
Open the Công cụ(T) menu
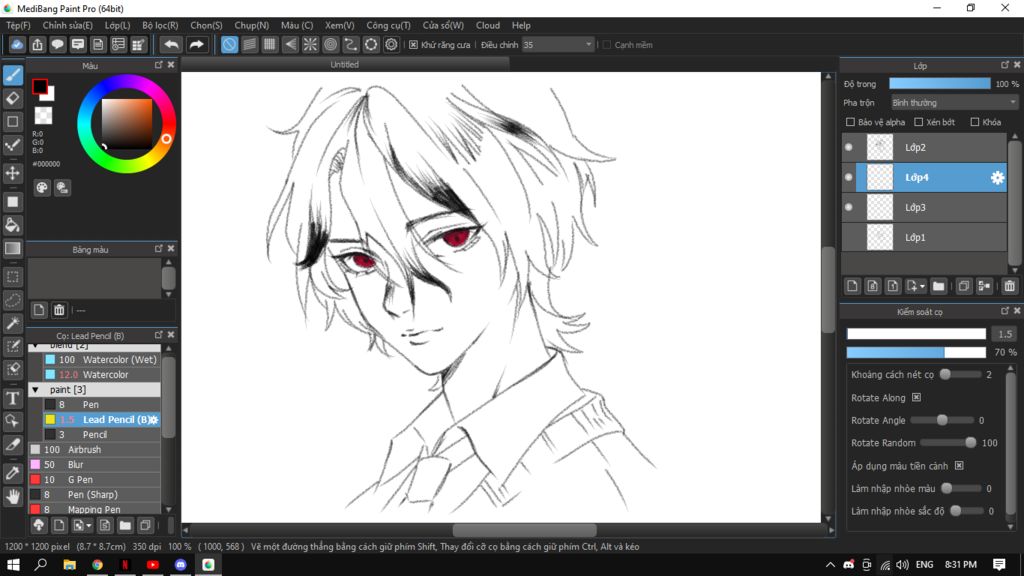389,25
